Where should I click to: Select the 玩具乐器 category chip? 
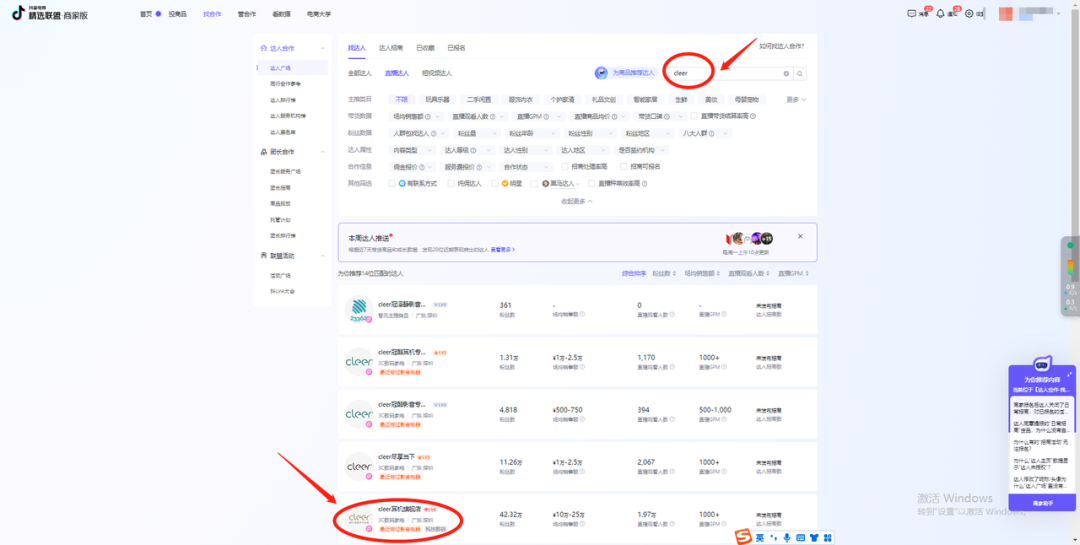pyautogui.click(x=437, y=100)
